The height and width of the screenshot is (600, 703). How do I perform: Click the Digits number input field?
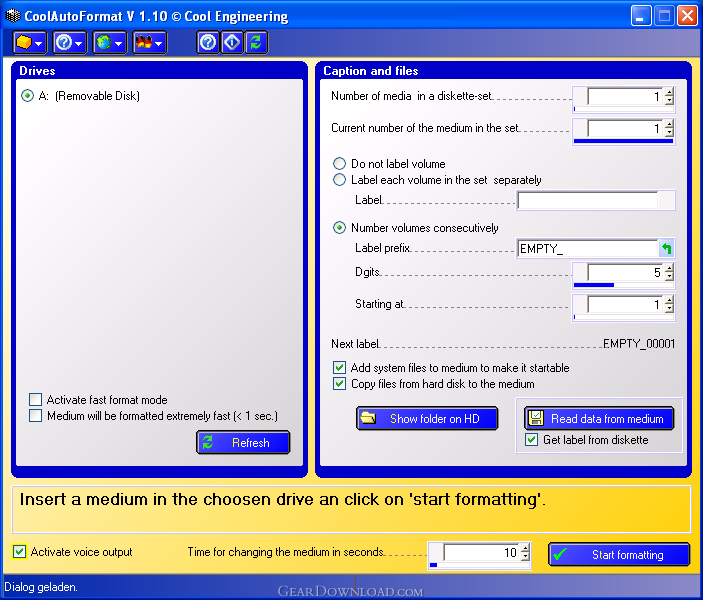pos(626,272)
